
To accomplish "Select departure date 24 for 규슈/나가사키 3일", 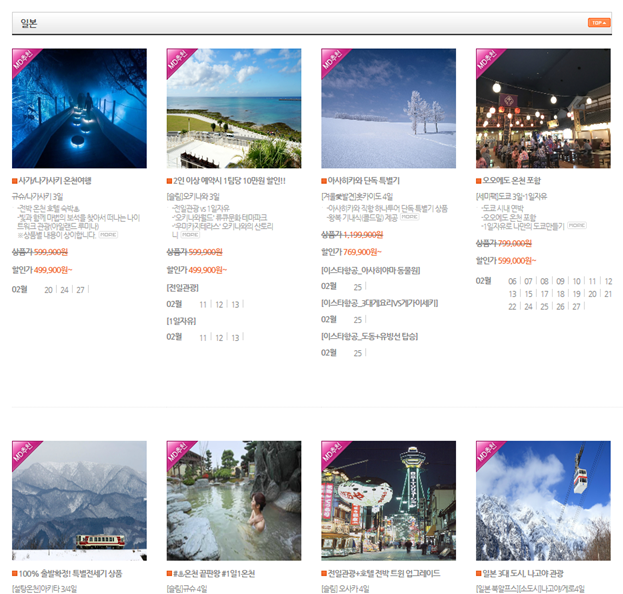I will coord(64,290).
